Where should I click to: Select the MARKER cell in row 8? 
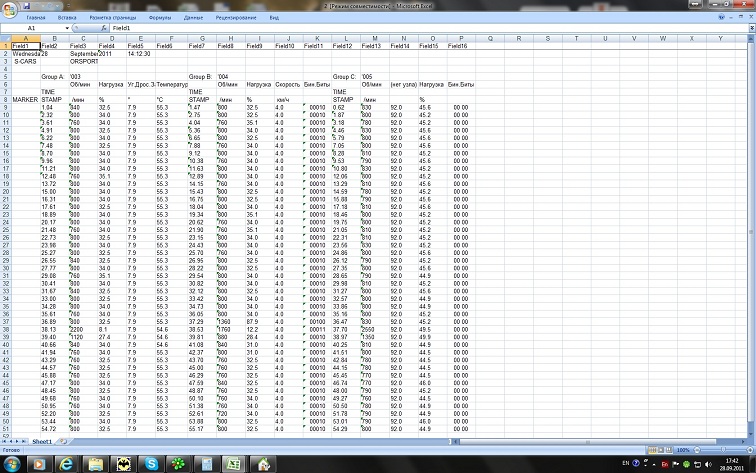tap(26, 99)
